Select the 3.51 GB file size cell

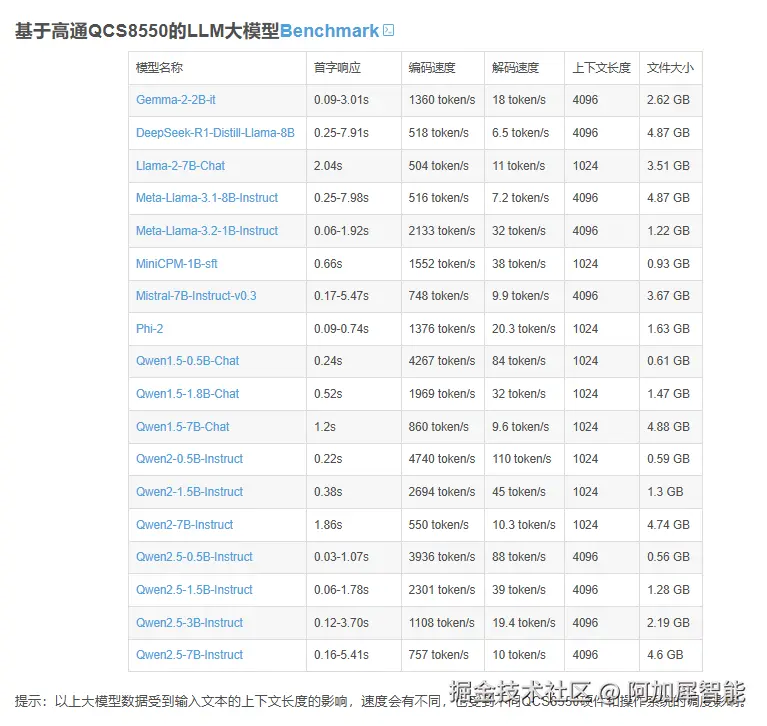(x=671, y=166)
